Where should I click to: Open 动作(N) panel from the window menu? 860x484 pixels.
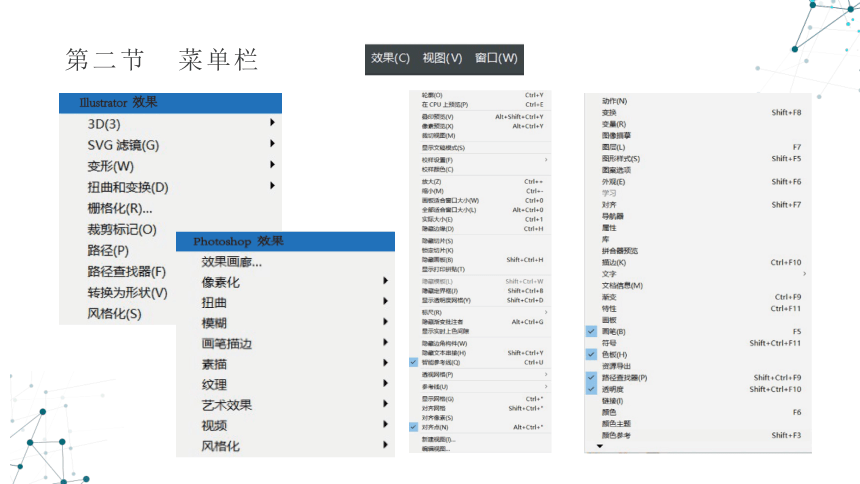pyautogui.click(x=698, y=101)
